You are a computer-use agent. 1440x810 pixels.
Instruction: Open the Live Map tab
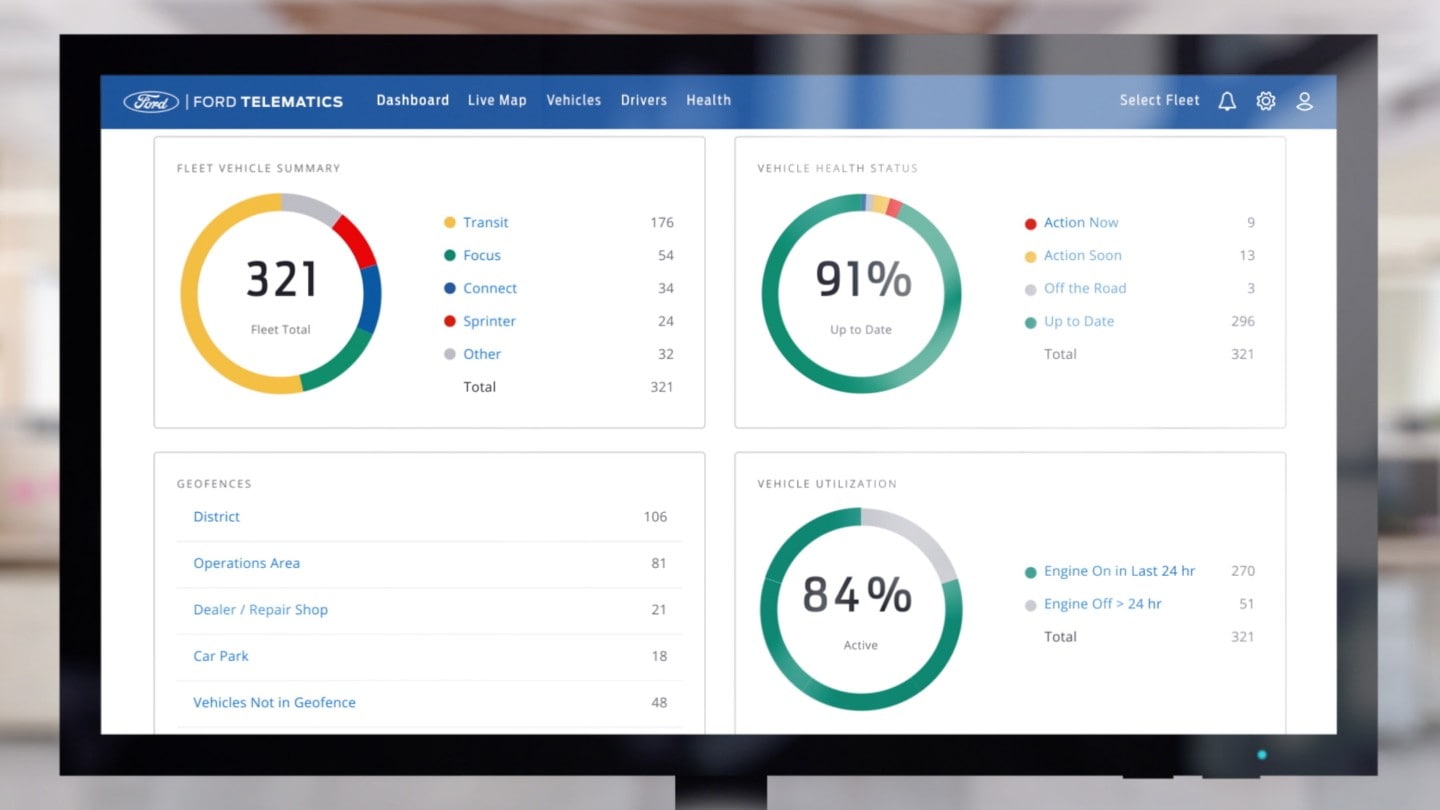[497, 100]
